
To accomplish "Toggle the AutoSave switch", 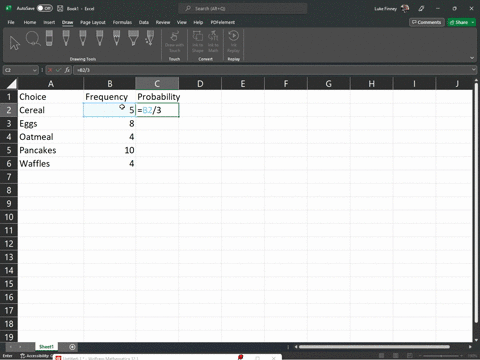I will click(45, 8).
